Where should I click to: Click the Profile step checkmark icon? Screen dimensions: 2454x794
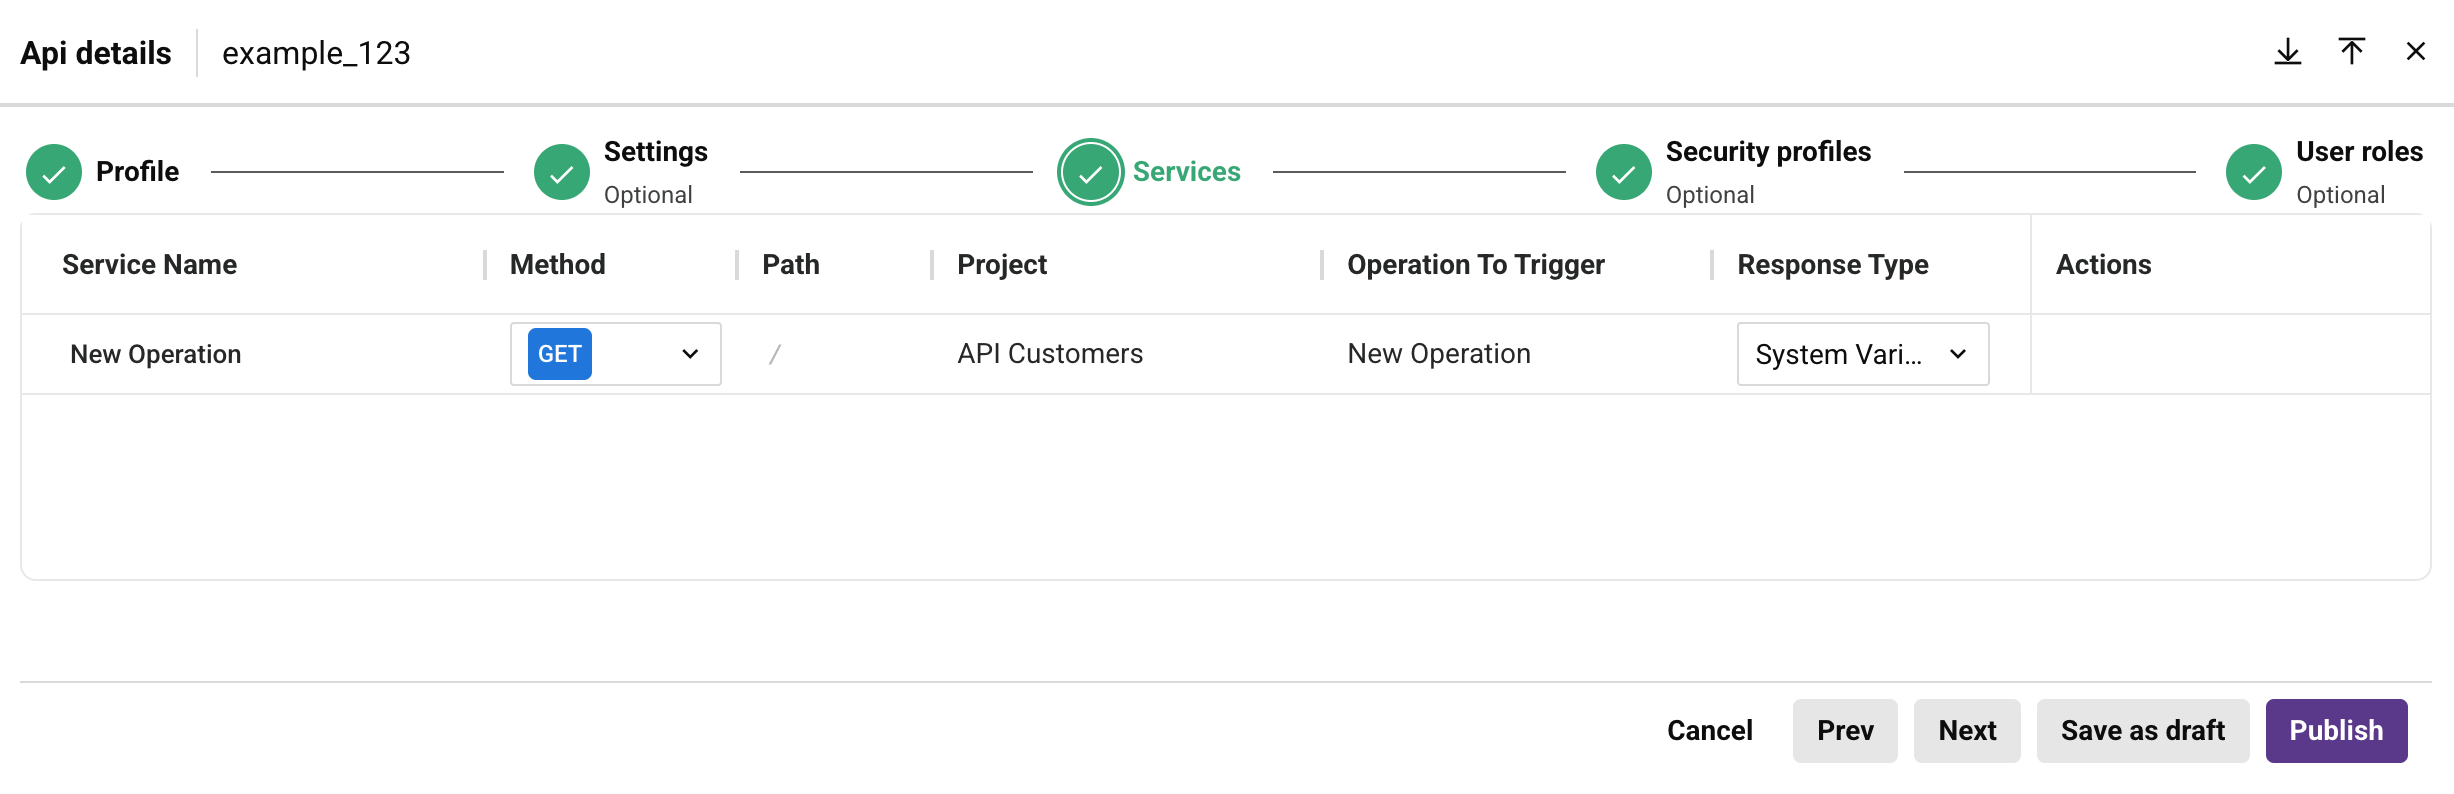pyautogui.click(x=54, y=172)
